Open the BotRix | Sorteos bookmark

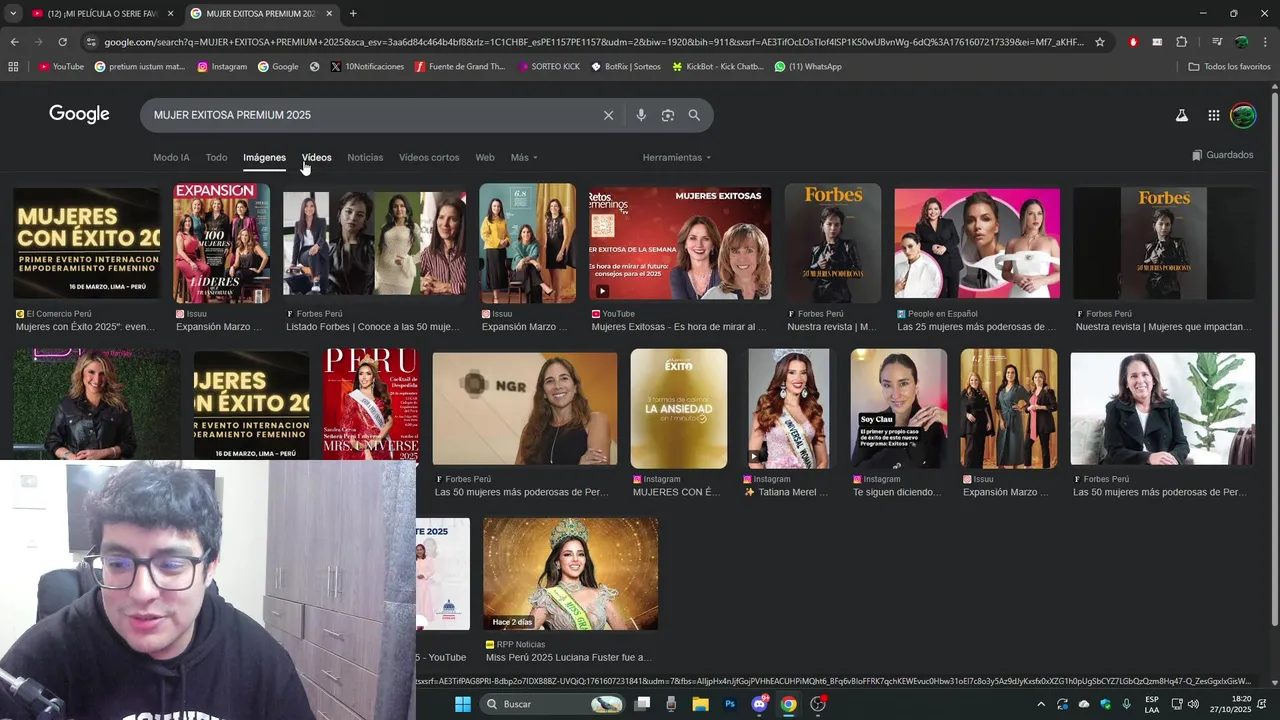(626, 67)
